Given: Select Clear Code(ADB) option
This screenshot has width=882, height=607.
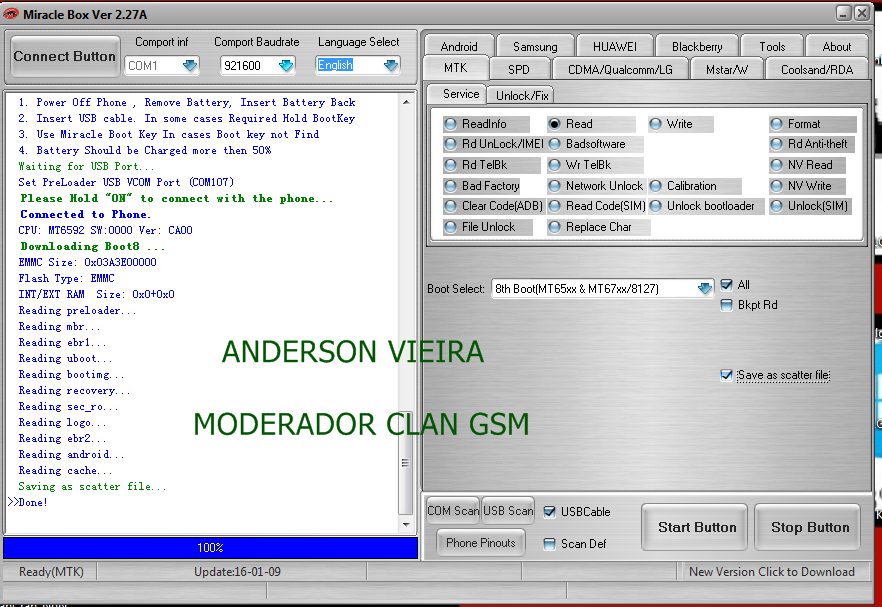Looking at the screenshot, I should point(493,206).
